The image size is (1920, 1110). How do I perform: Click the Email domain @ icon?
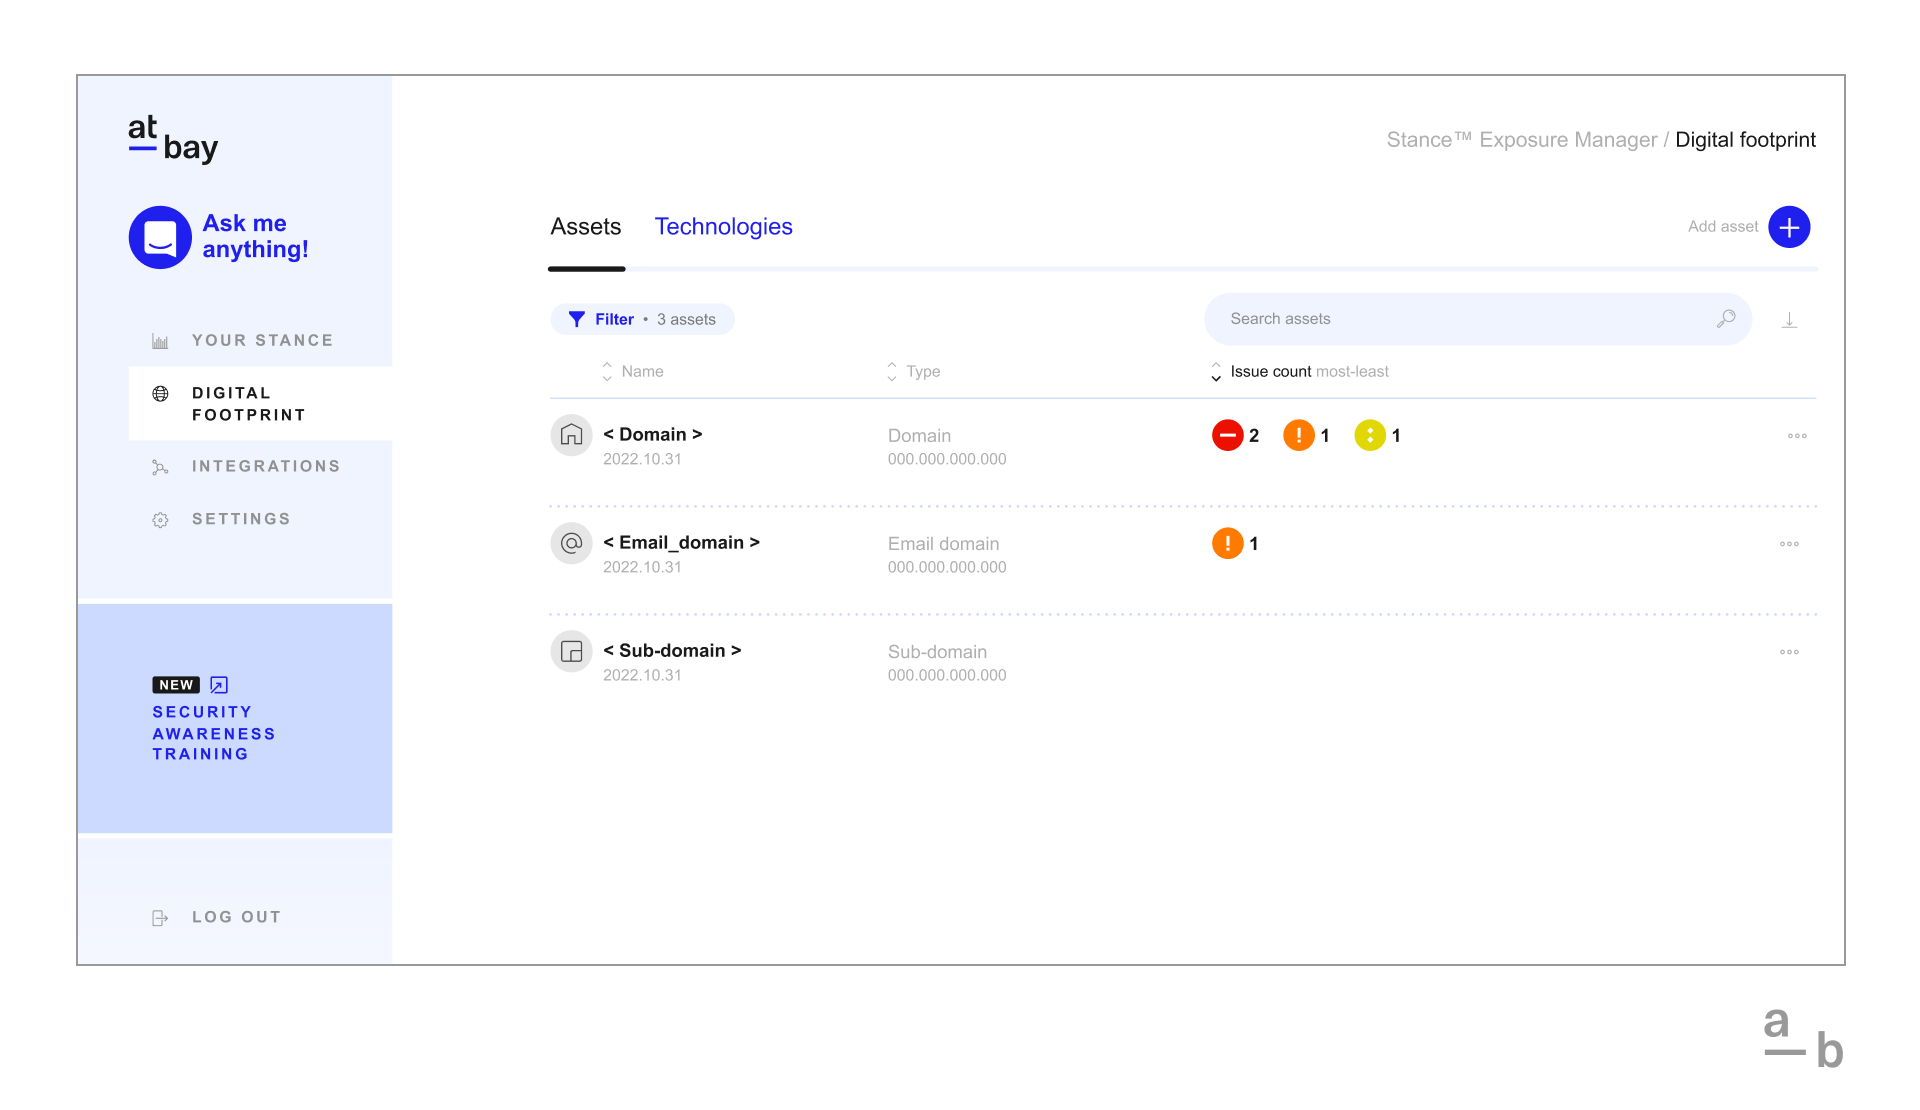(x=571, y=543)
